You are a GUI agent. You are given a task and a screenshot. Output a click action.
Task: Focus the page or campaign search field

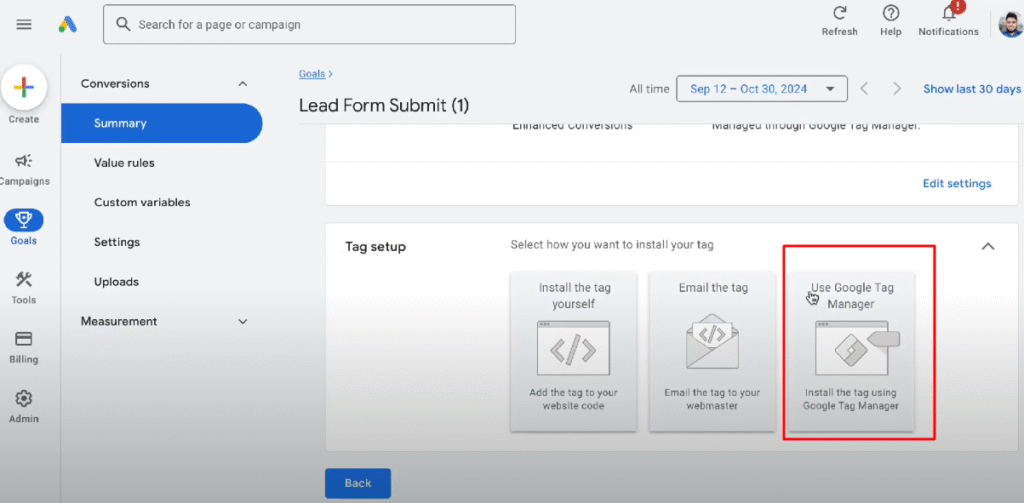[x=309, y=25]
